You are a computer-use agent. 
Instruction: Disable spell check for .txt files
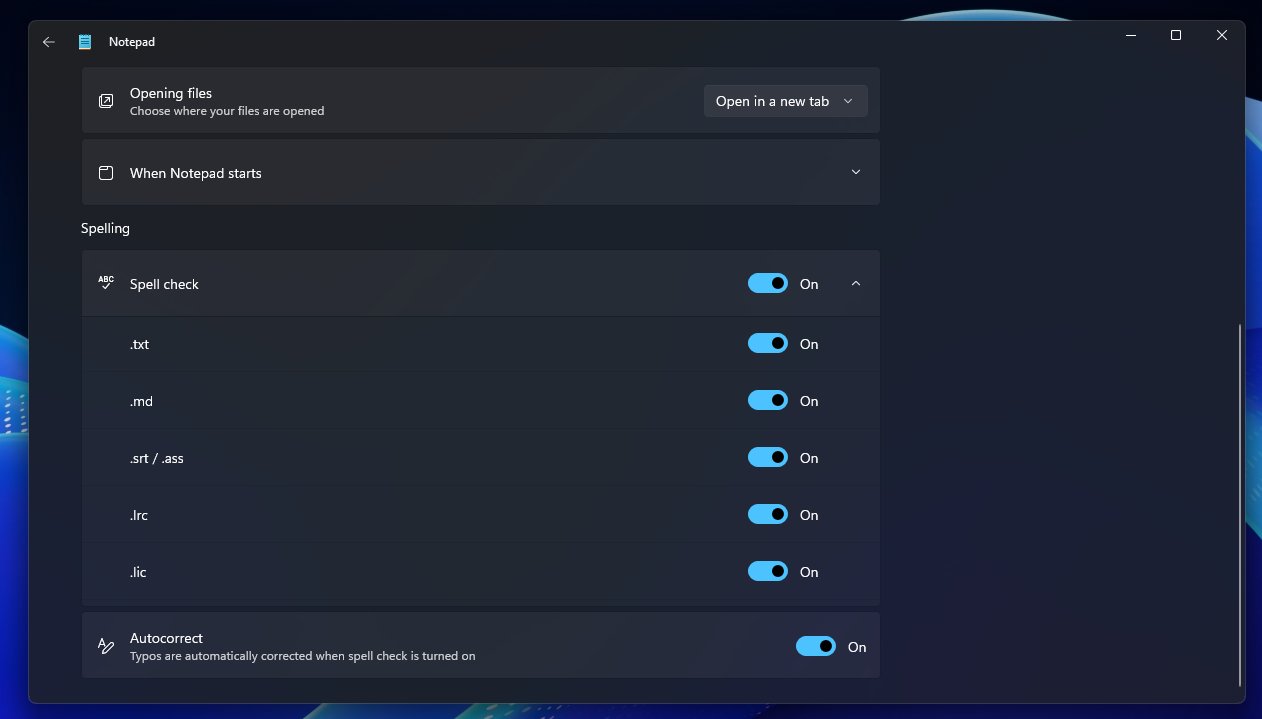tap(768, 344)
